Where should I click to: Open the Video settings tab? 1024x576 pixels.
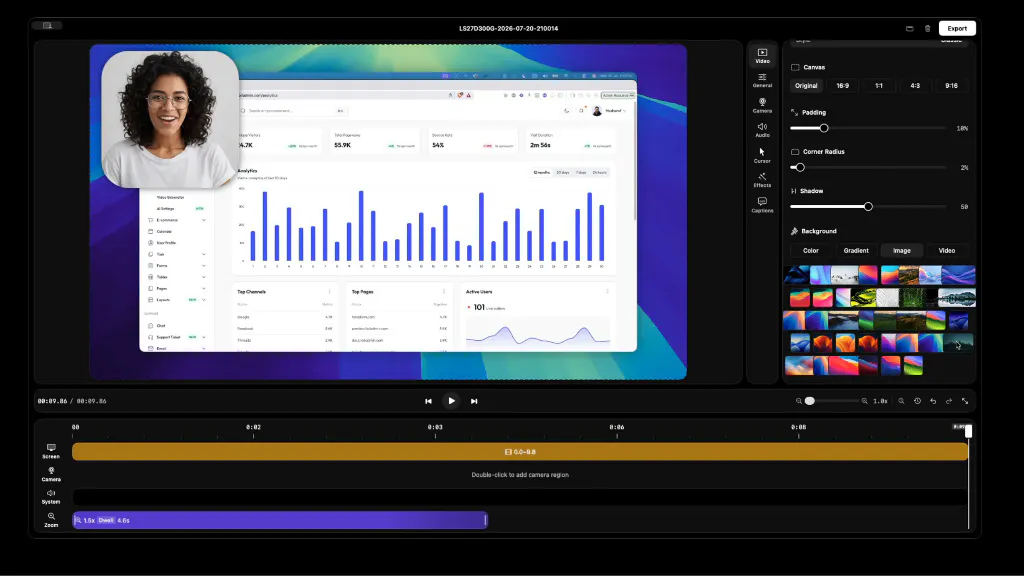(x=762, y=56)
